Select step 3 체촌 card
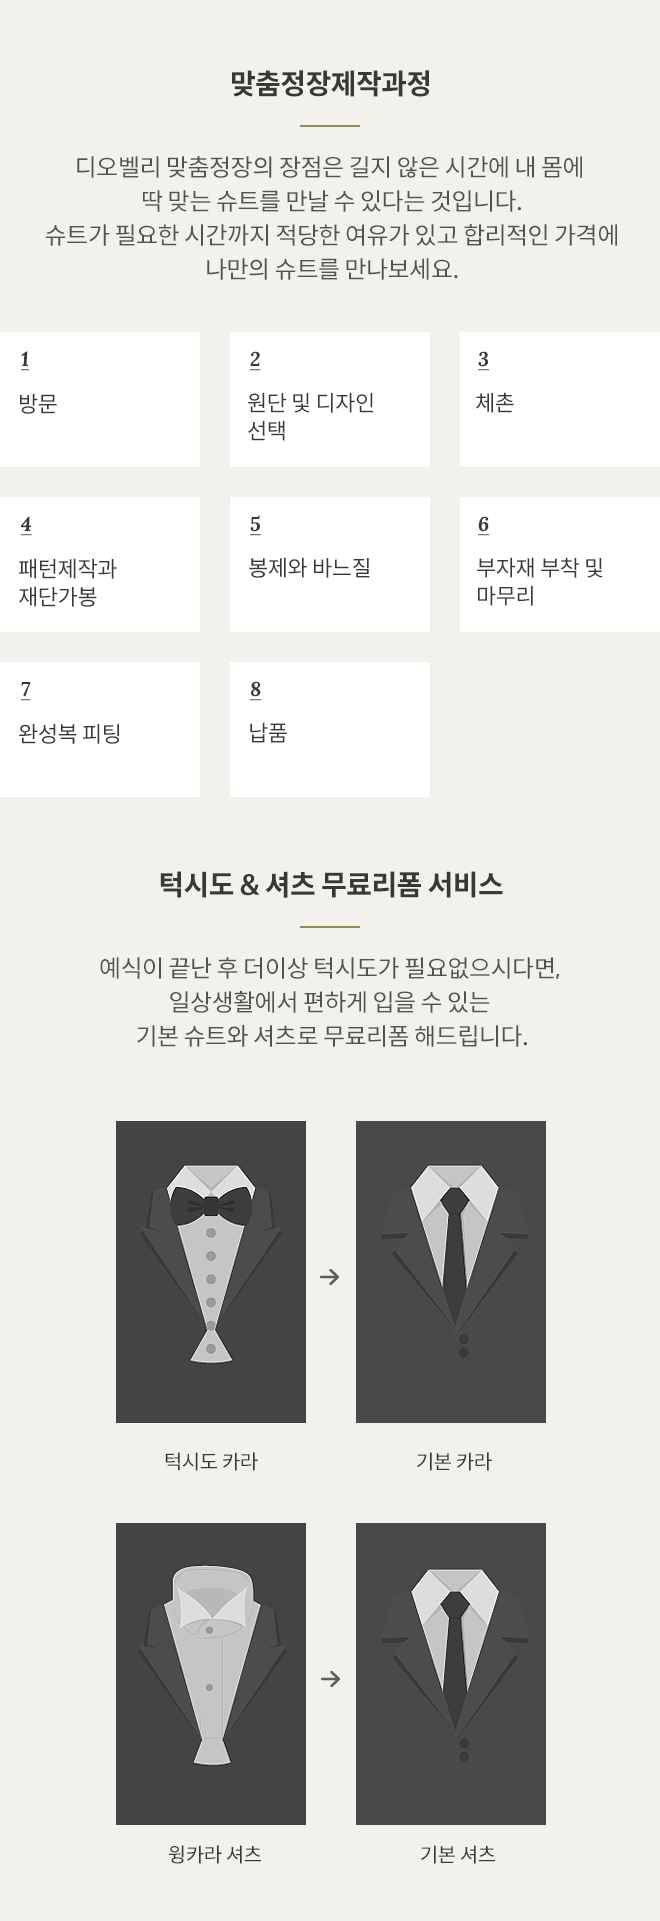 [x=560, y=399]
